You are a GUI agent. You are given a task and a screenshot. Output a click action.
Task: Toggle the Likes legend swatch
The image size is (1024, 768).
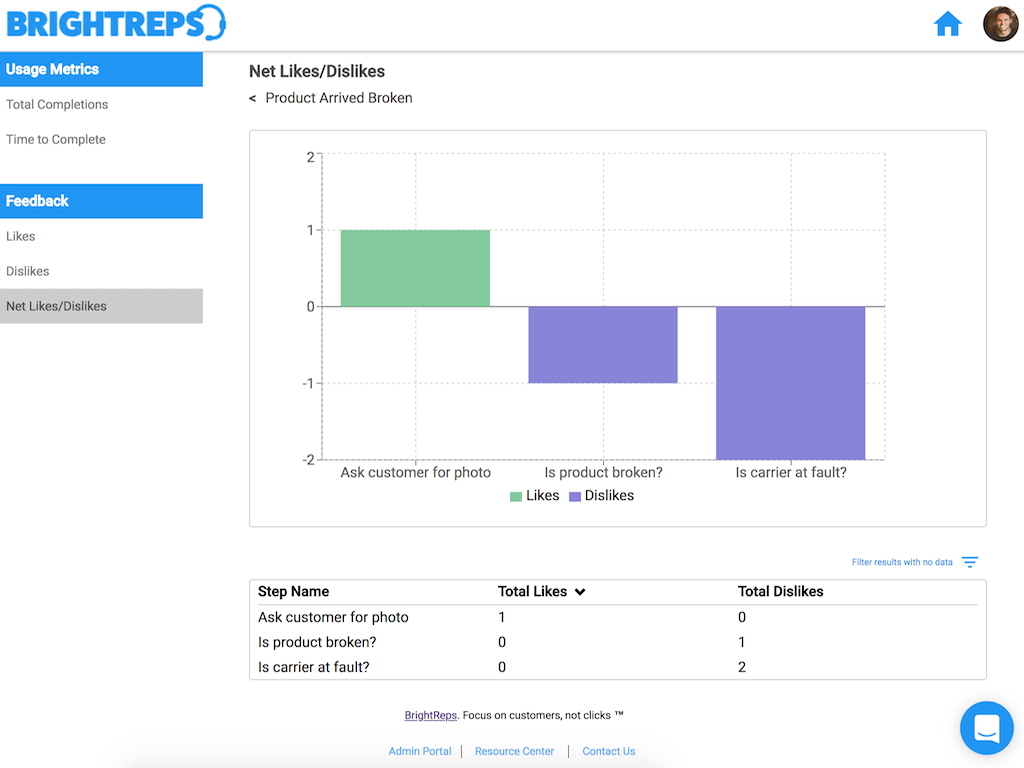pos(516,496)
